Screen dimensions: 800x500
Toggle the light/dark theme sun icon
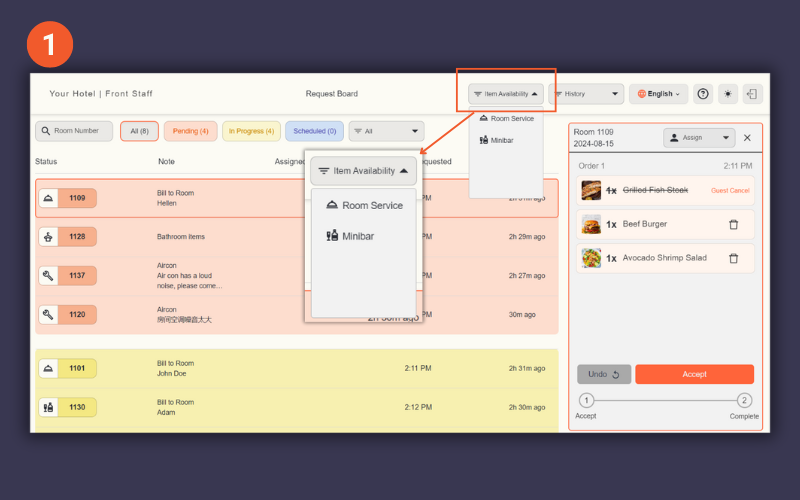[728, 94]
